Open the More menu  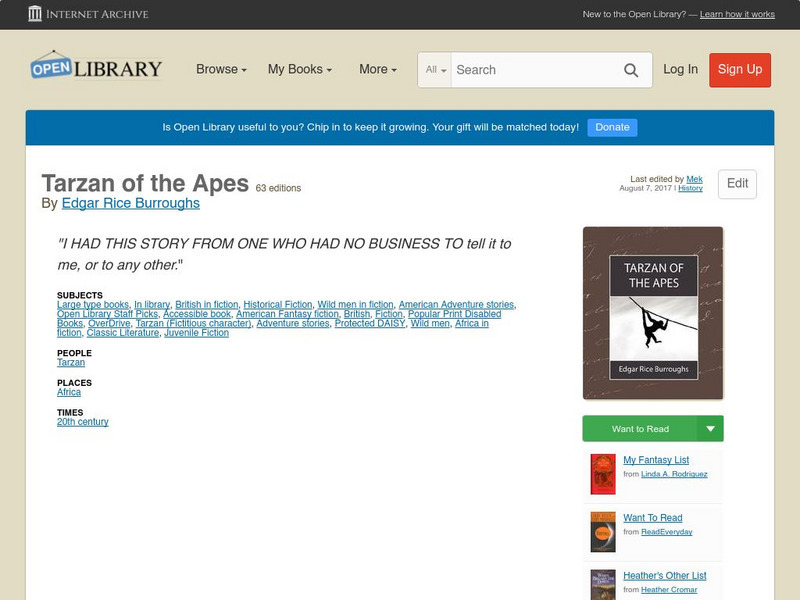(x=378, y=69)
